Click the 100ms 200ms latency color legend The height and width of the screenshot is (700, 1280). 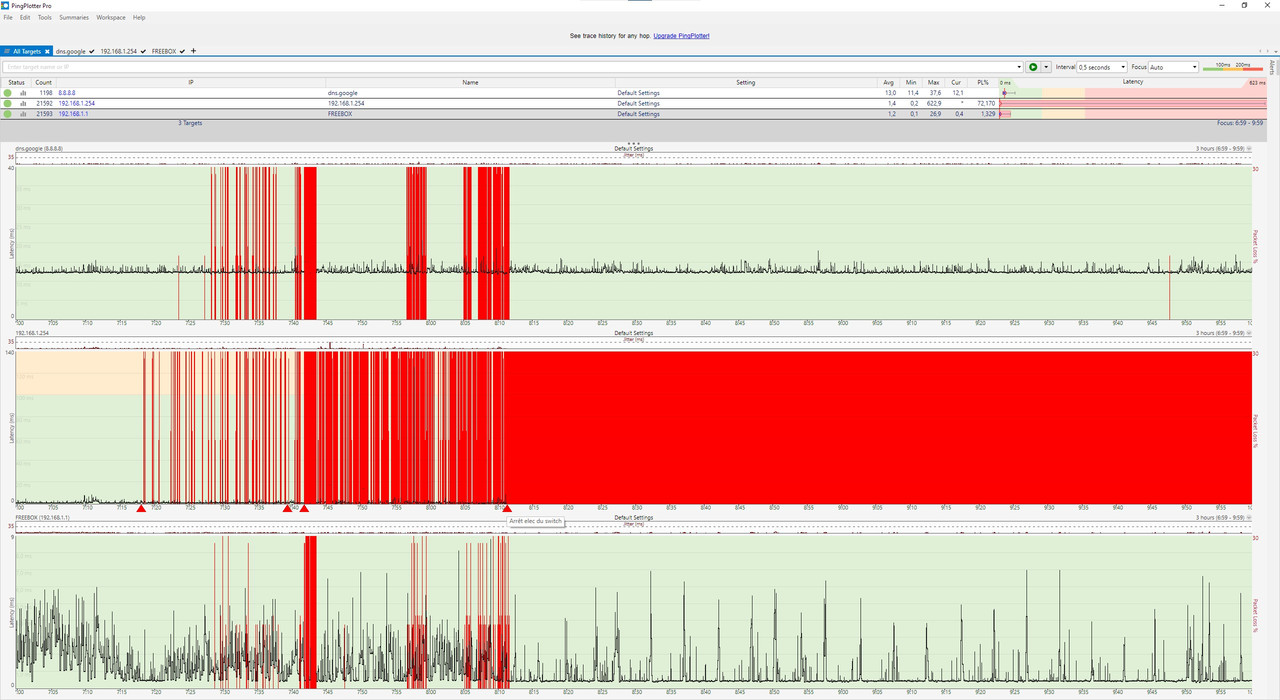point(1232,67)
